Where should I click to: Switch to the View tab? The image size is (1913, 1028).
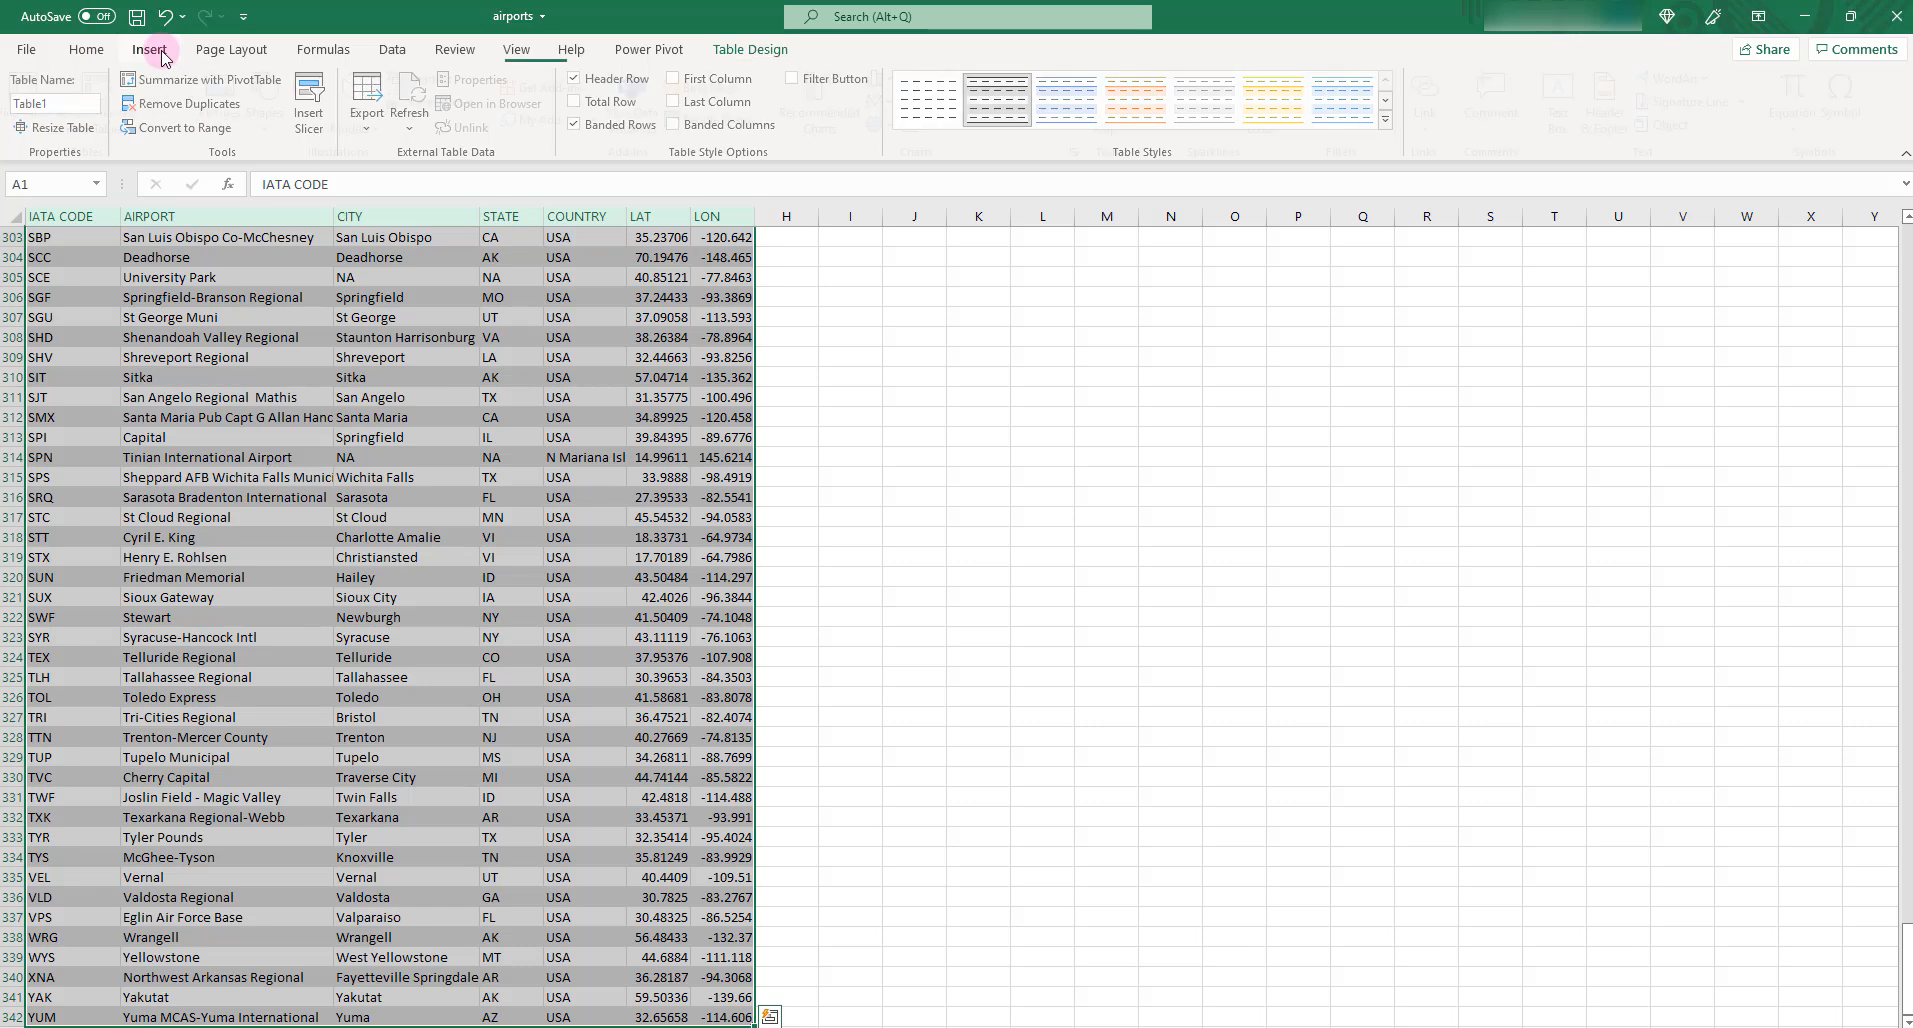coord(516,49)
